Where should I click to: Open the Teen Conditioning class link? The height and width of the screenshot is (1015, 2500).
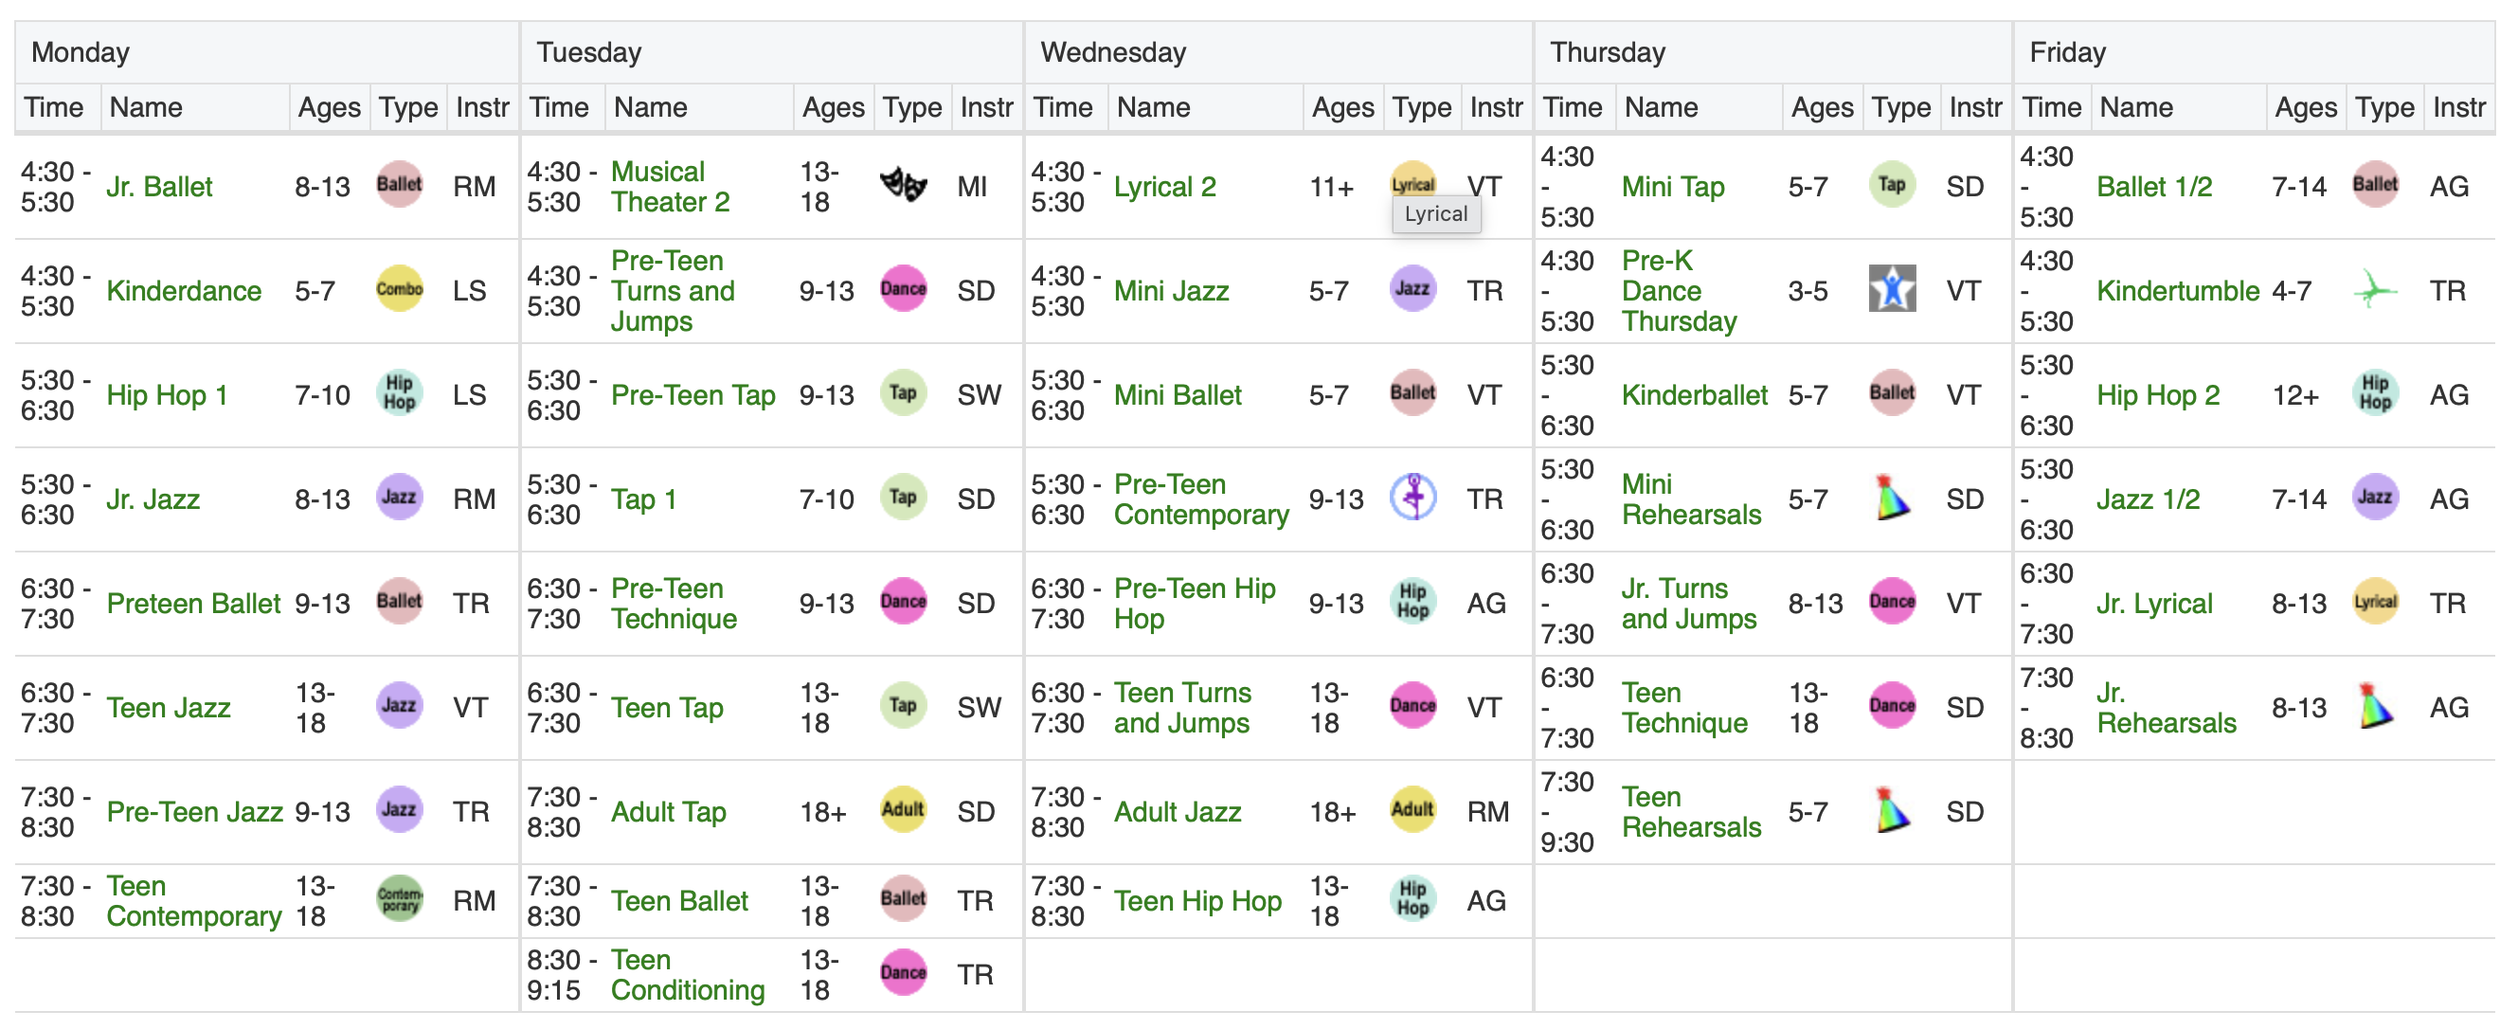pos(688,975)
